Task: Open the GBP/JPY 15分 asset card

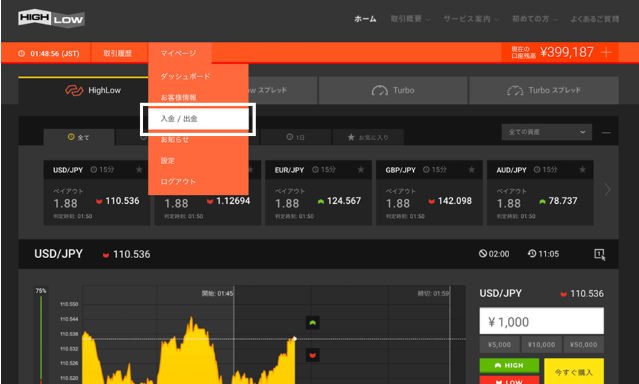Action: click(x=429, y=193)
